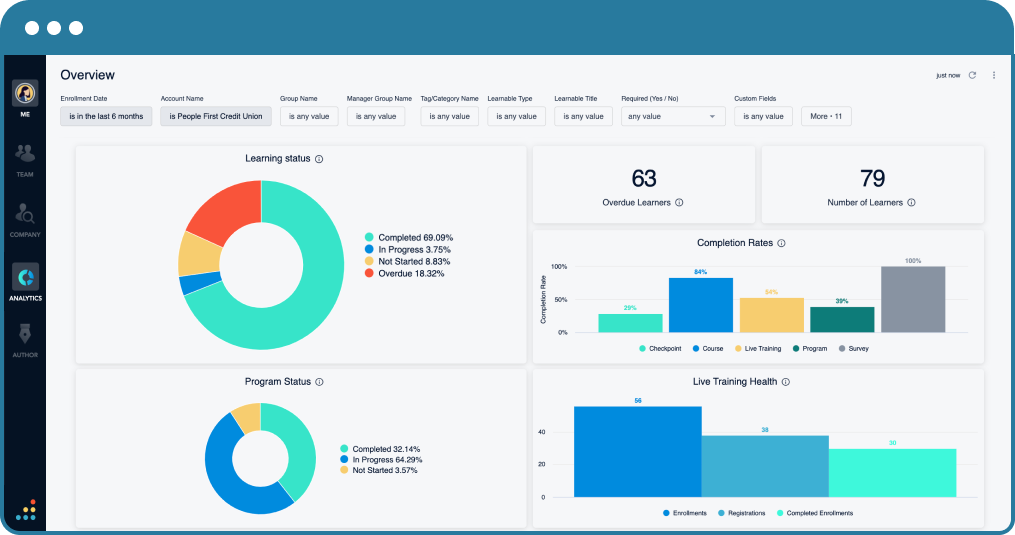Expand the Required (Yes / No) dropdown
The width and height of the screenshot is (1015, 535).
click(673, 116)
